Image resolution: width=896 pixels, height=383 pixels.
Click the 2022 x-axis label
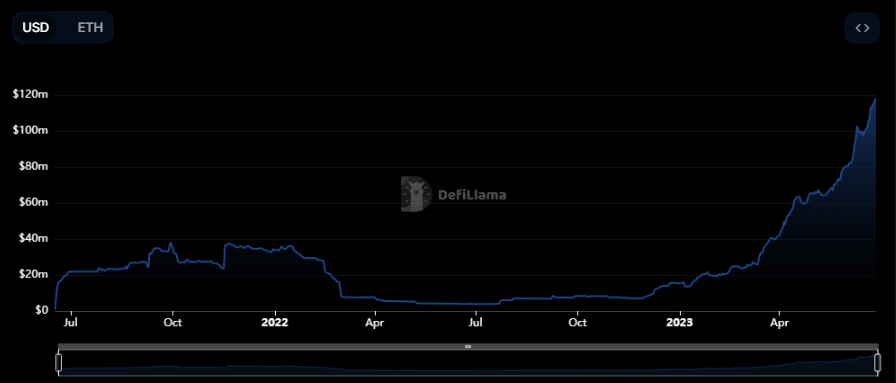pos(275,322)
